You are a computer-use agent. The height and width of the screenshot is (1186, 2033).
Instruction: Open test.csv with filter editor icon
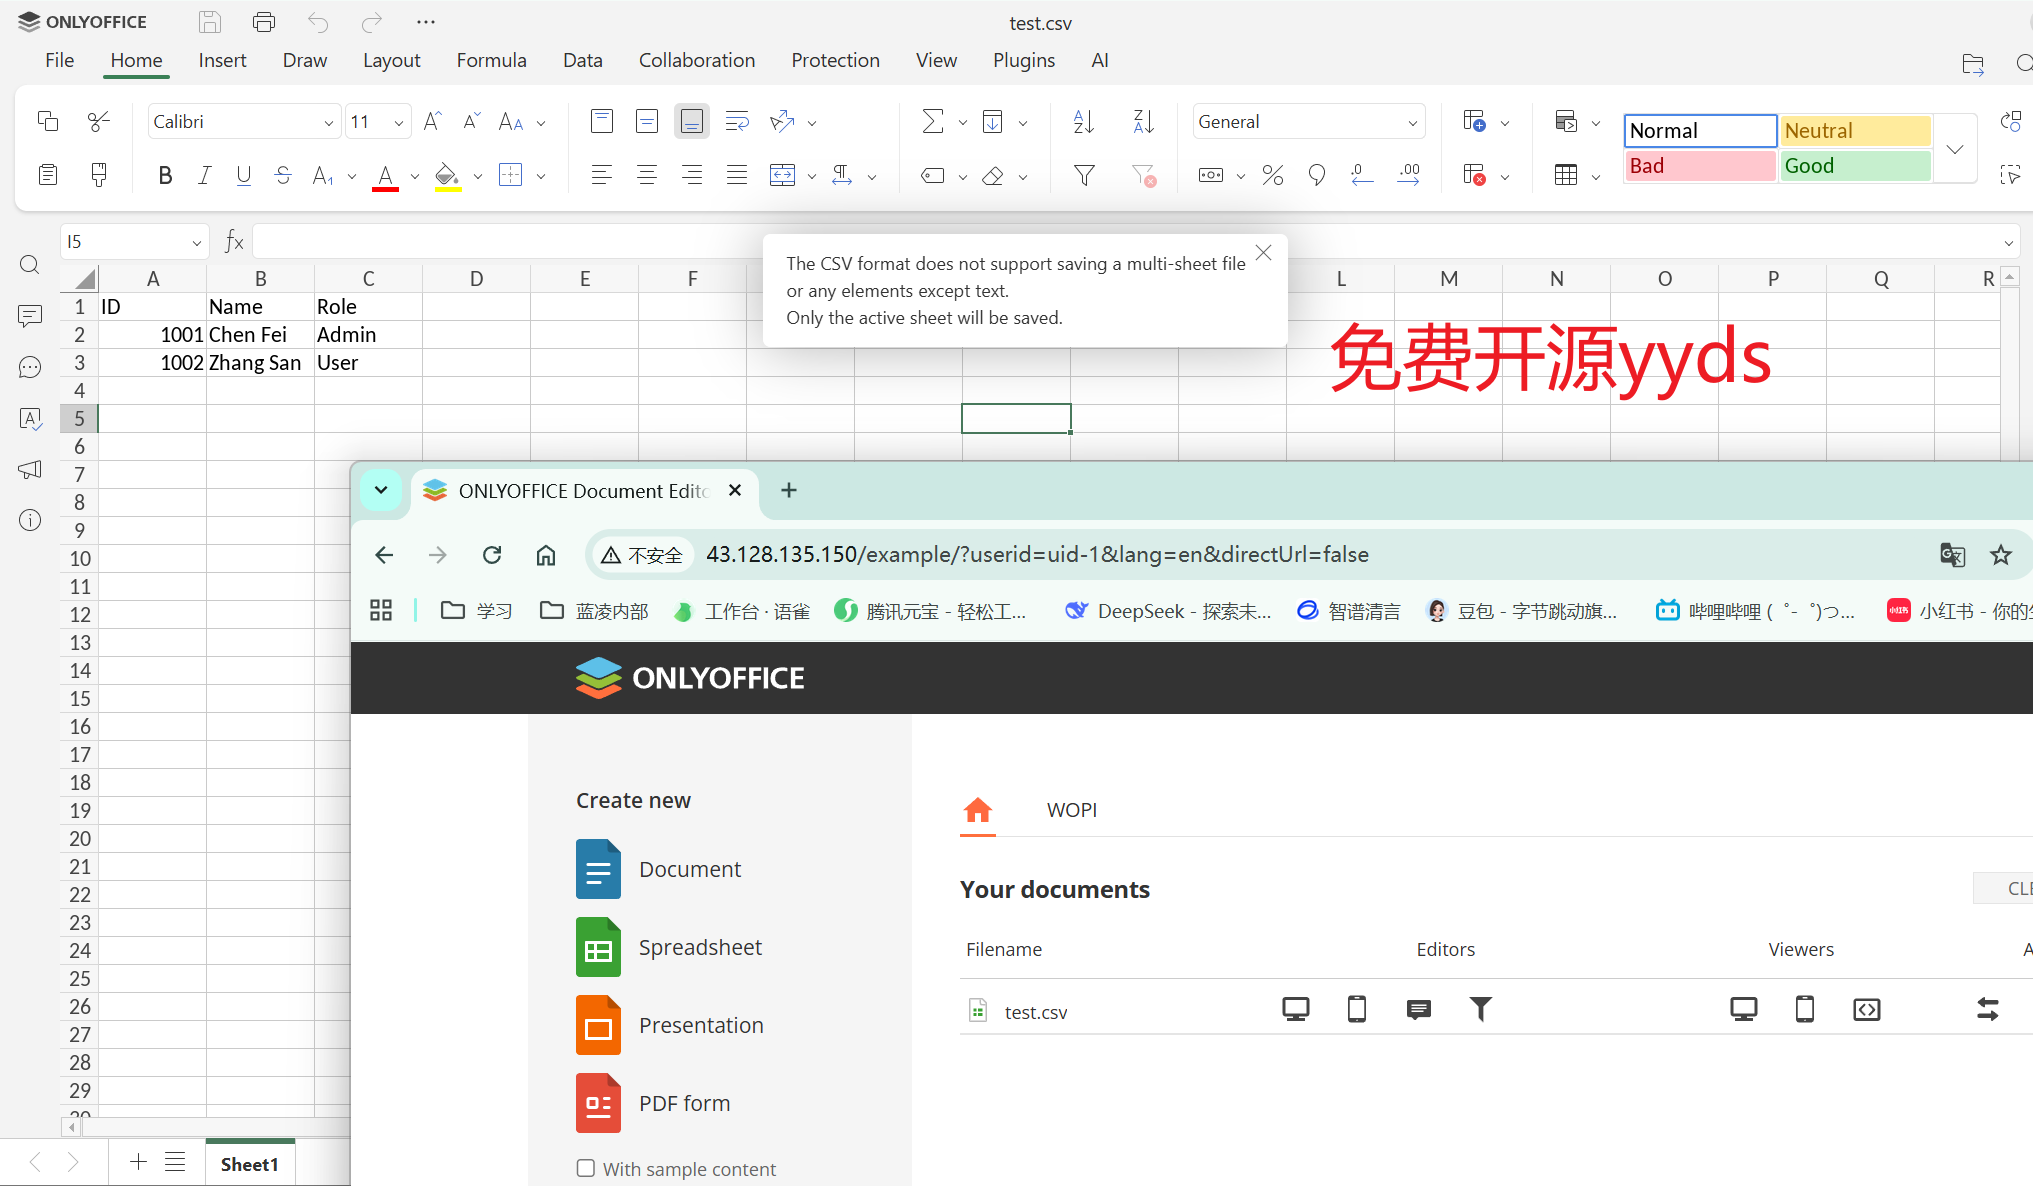pos(1480,1009)
